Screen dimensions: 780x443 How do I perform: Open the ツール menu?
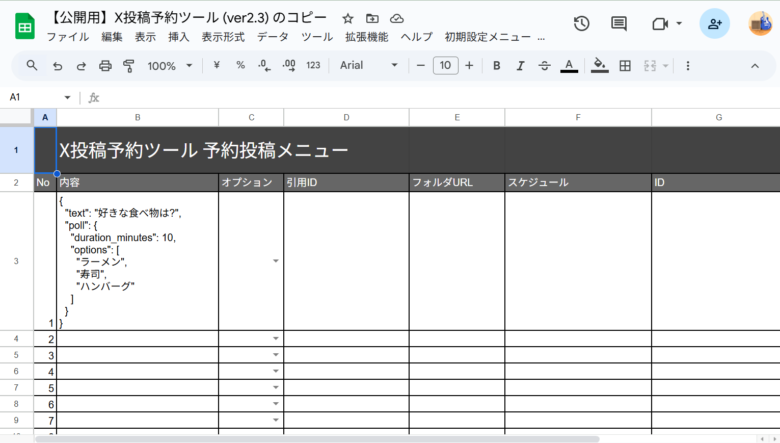[317, 37]
